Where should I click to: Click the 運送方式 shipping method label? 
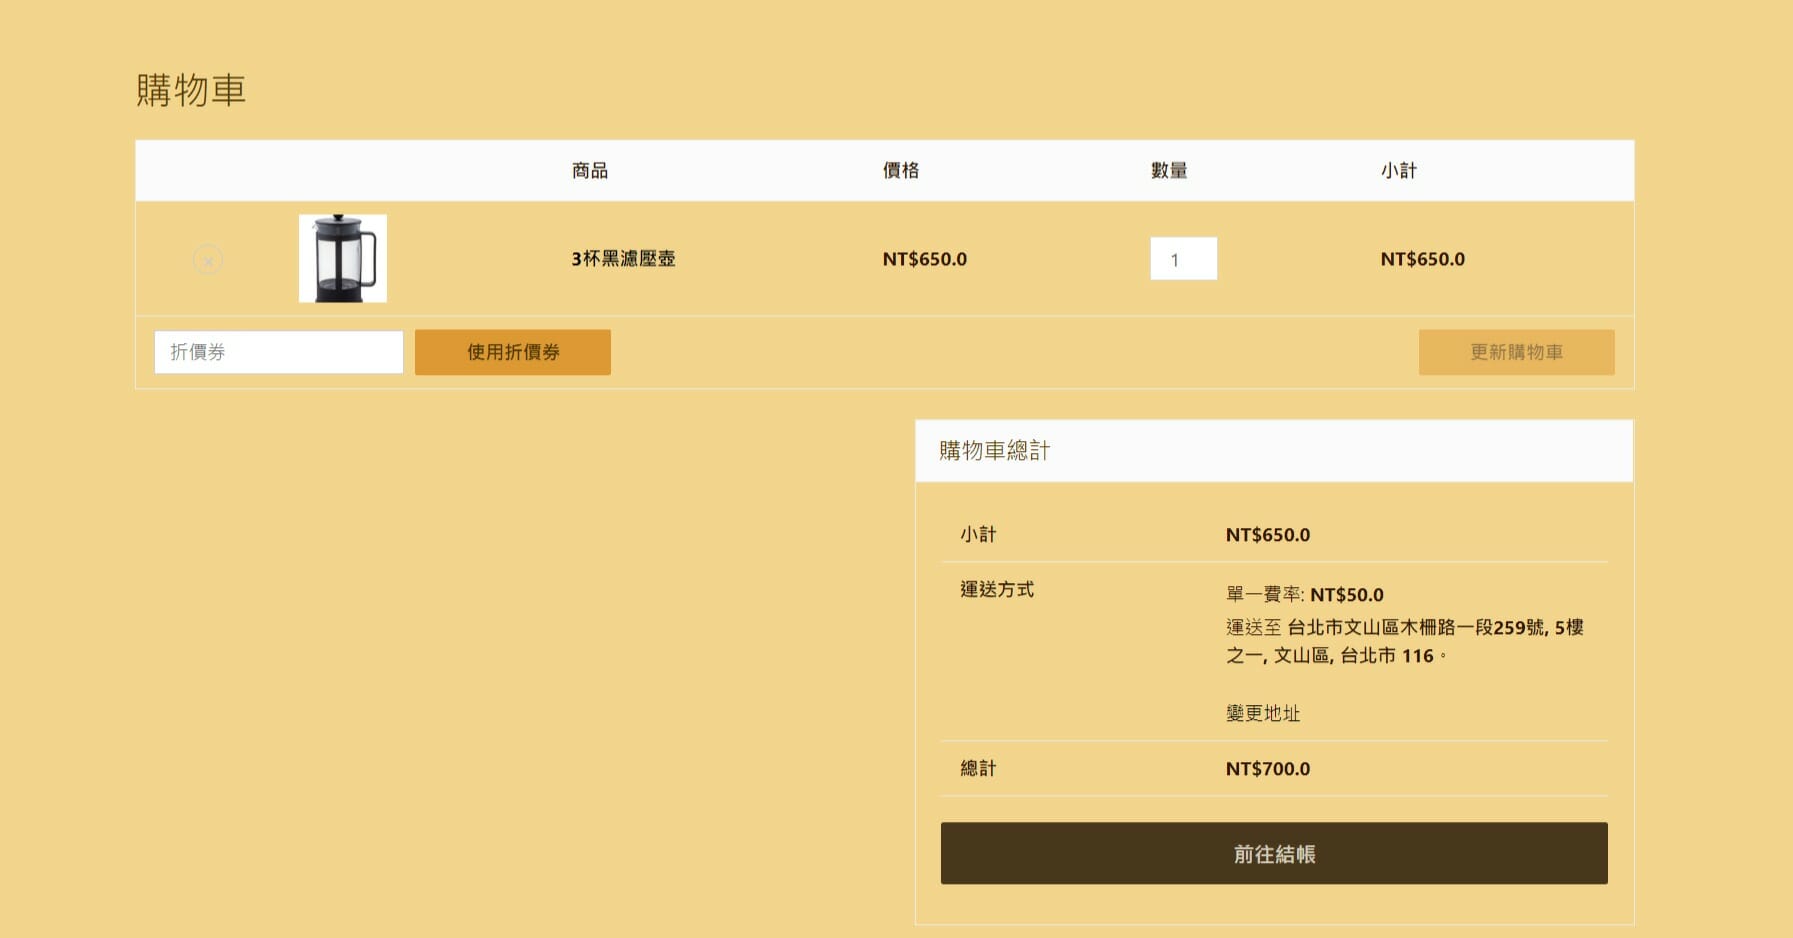[997, 590]
